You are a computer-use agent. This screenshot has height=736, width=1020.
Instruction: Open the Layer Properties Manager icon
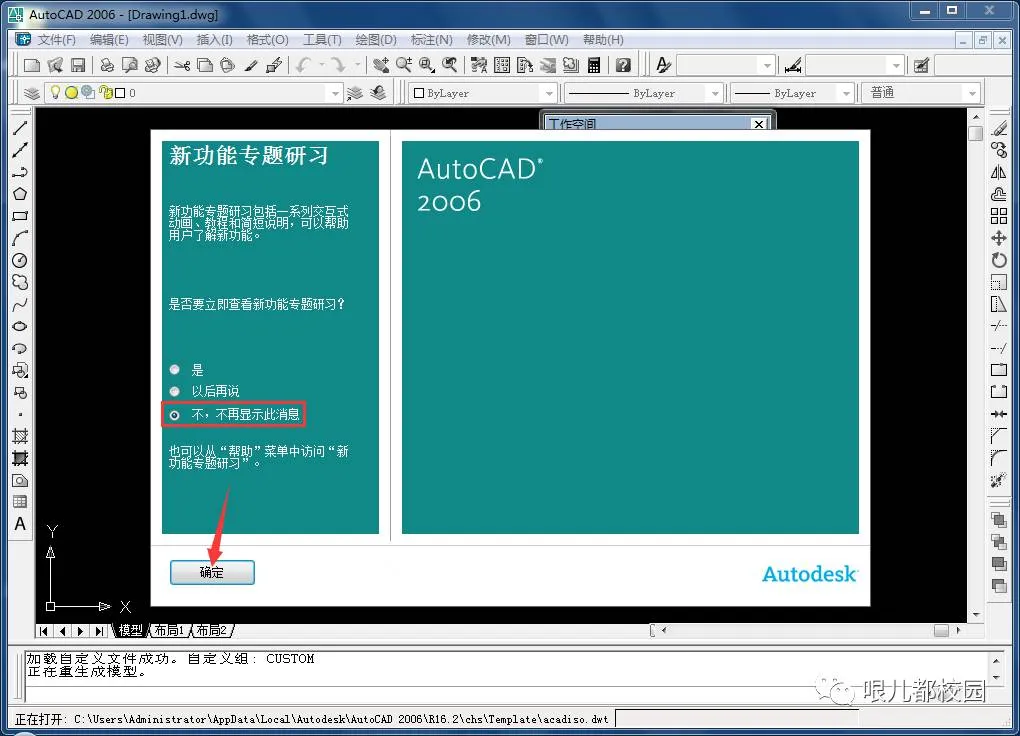click(x=31, y=93)
